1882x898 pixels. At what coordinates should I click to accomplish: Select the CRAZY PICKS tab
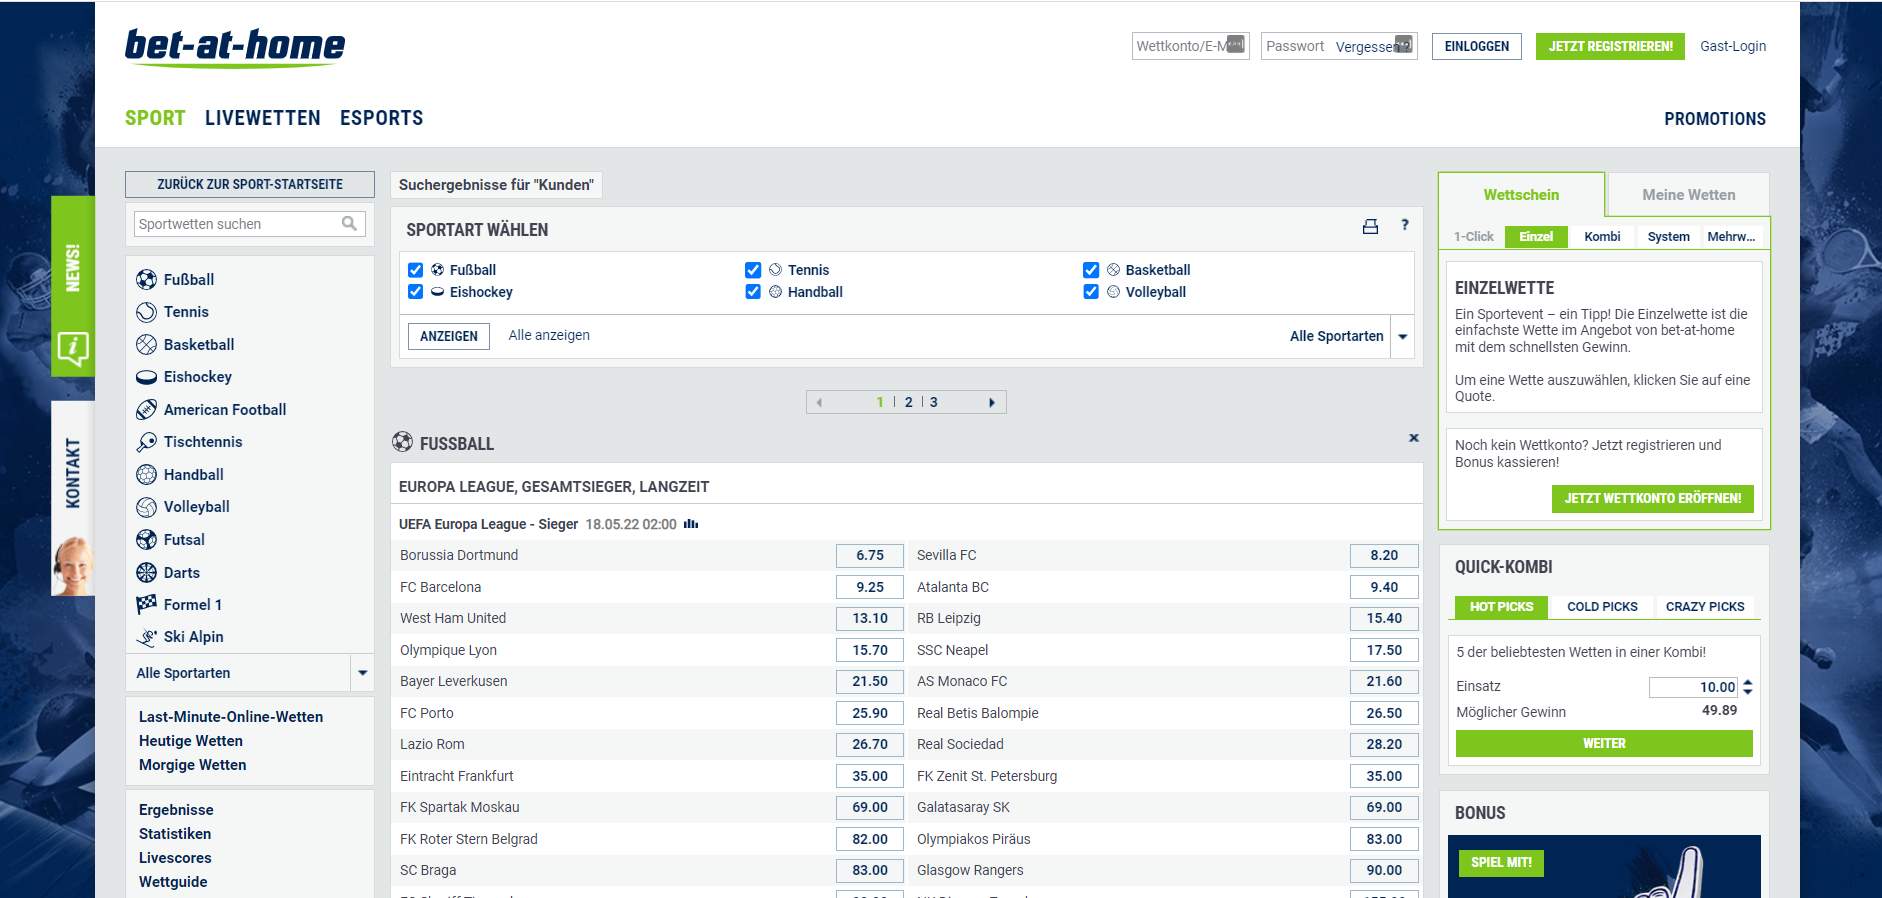tap(1705, 607)
